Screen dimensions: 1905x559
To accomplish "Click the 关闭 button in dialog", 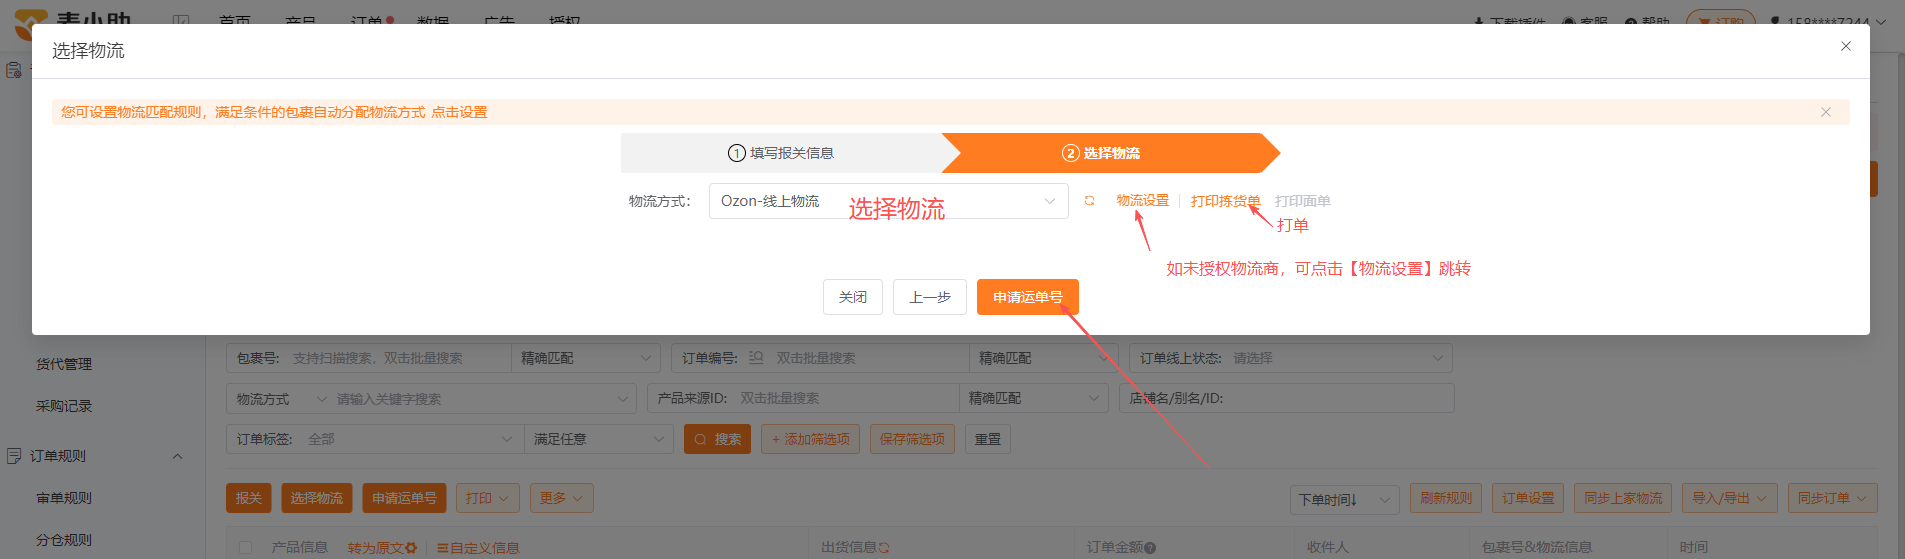I will click(853, 297).
